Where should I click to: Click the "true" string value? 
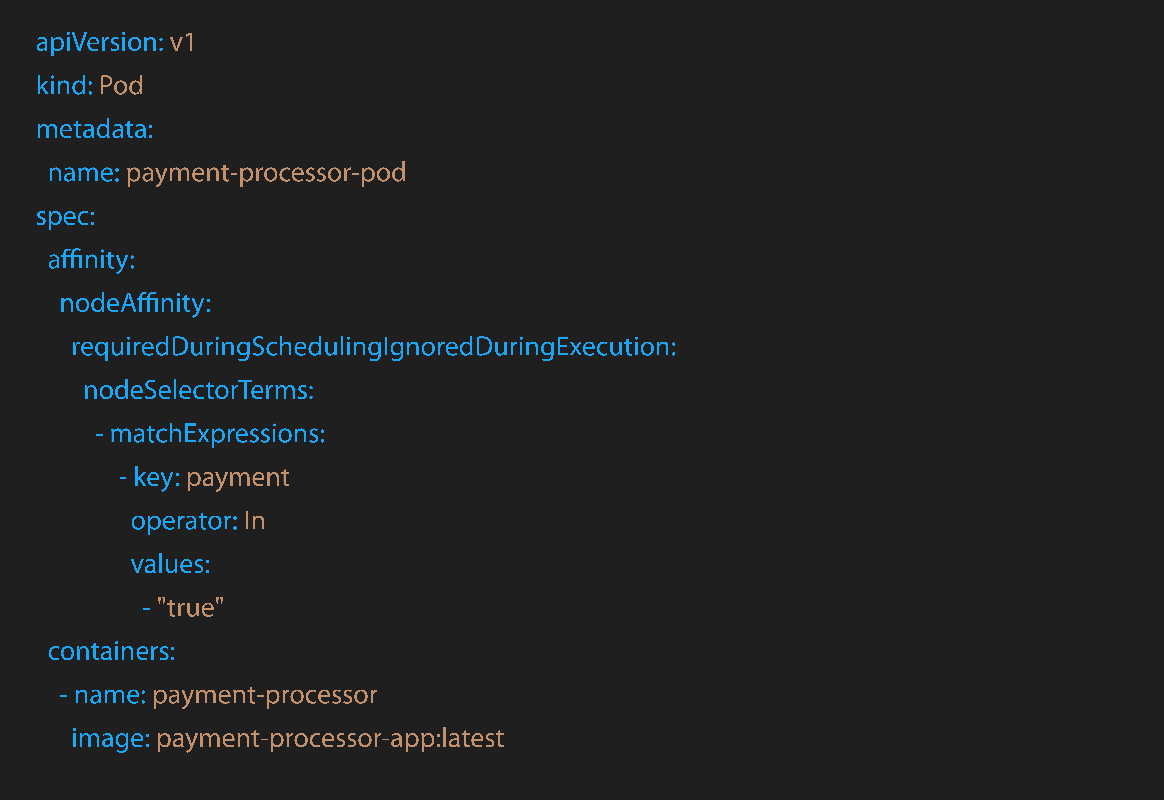tap(190, 607)
